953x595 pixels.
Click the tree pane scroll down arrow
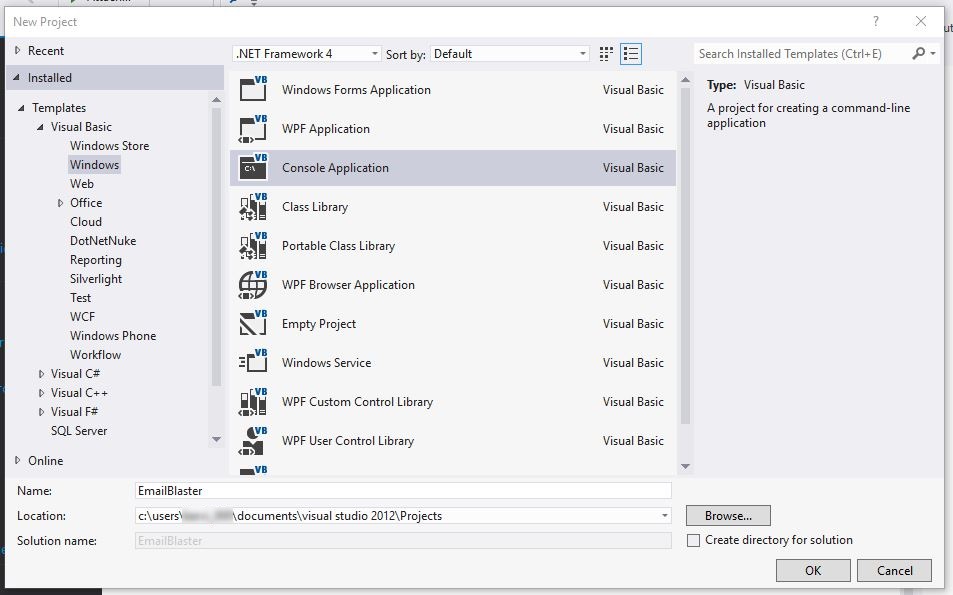pos(216,439)
